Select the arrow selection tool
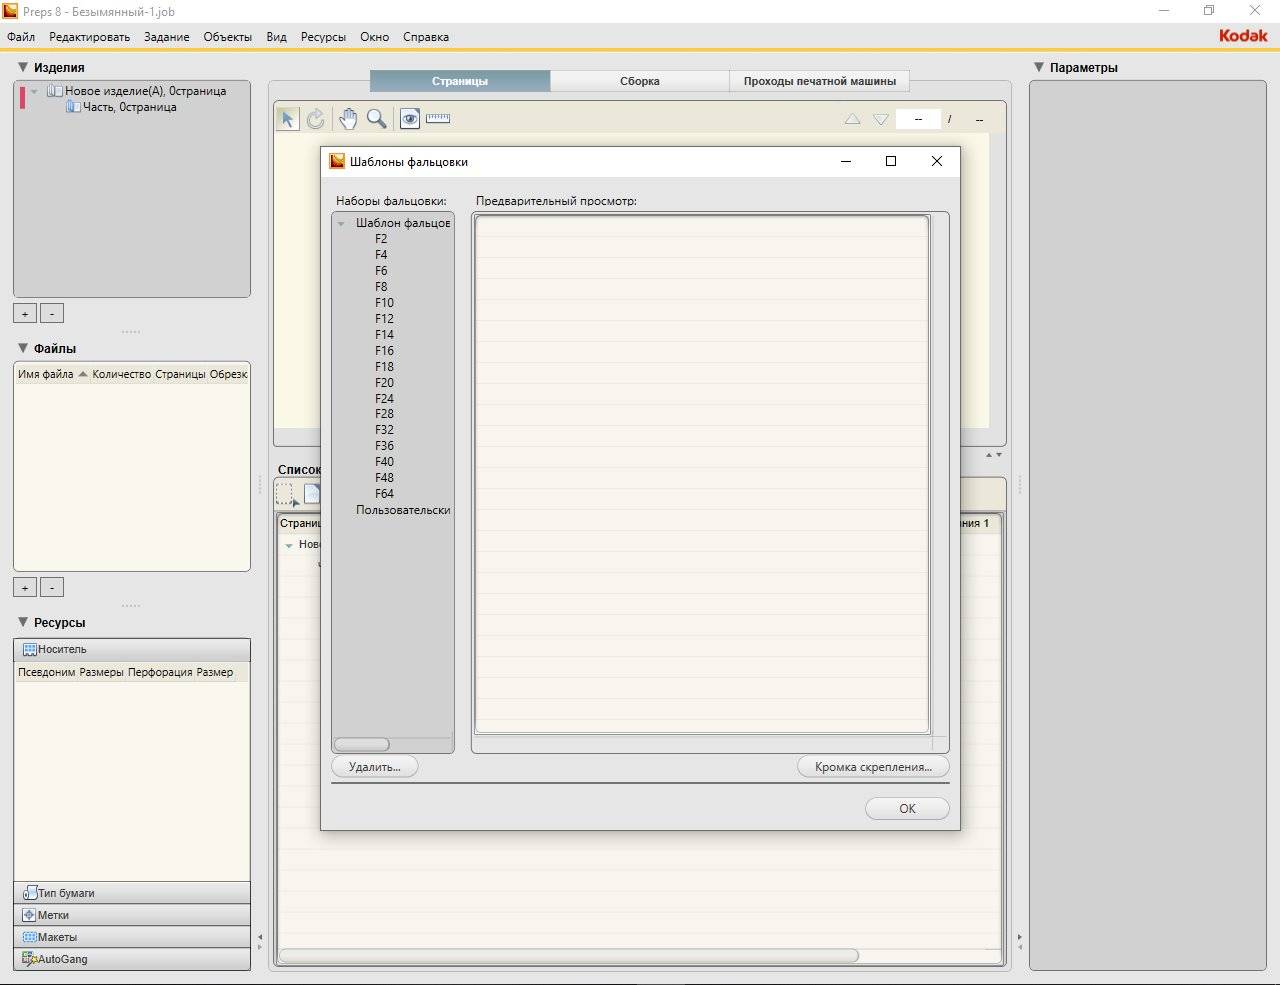Screen dimensions: 1280x985 (x=287, y=119)
